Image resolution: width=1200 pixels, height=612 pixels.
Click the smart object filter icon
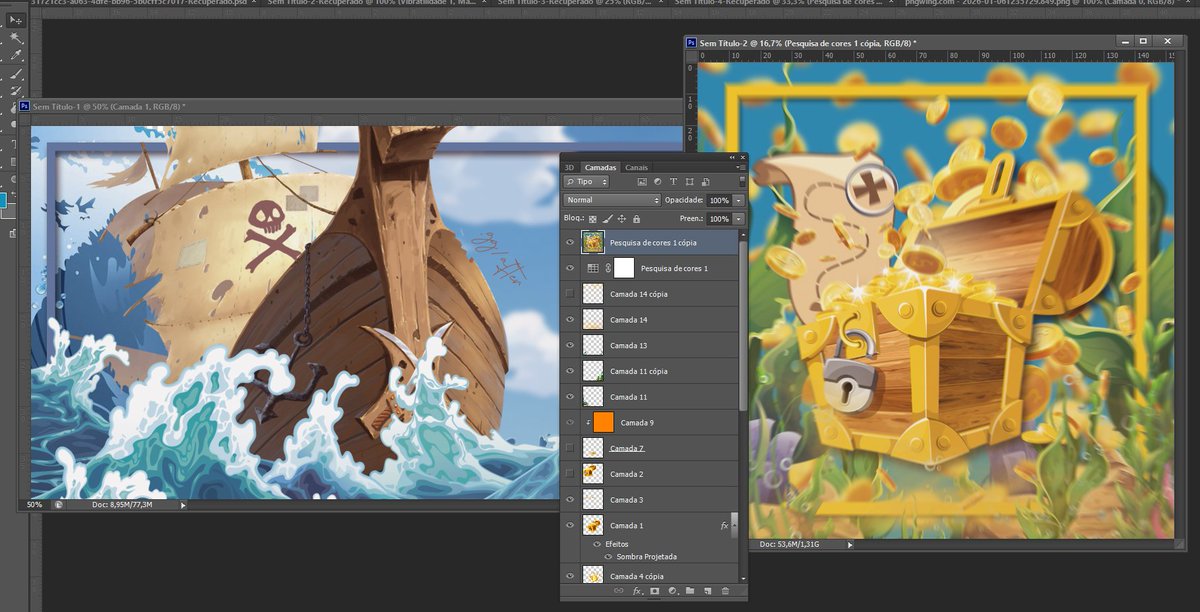pos(707,182)
